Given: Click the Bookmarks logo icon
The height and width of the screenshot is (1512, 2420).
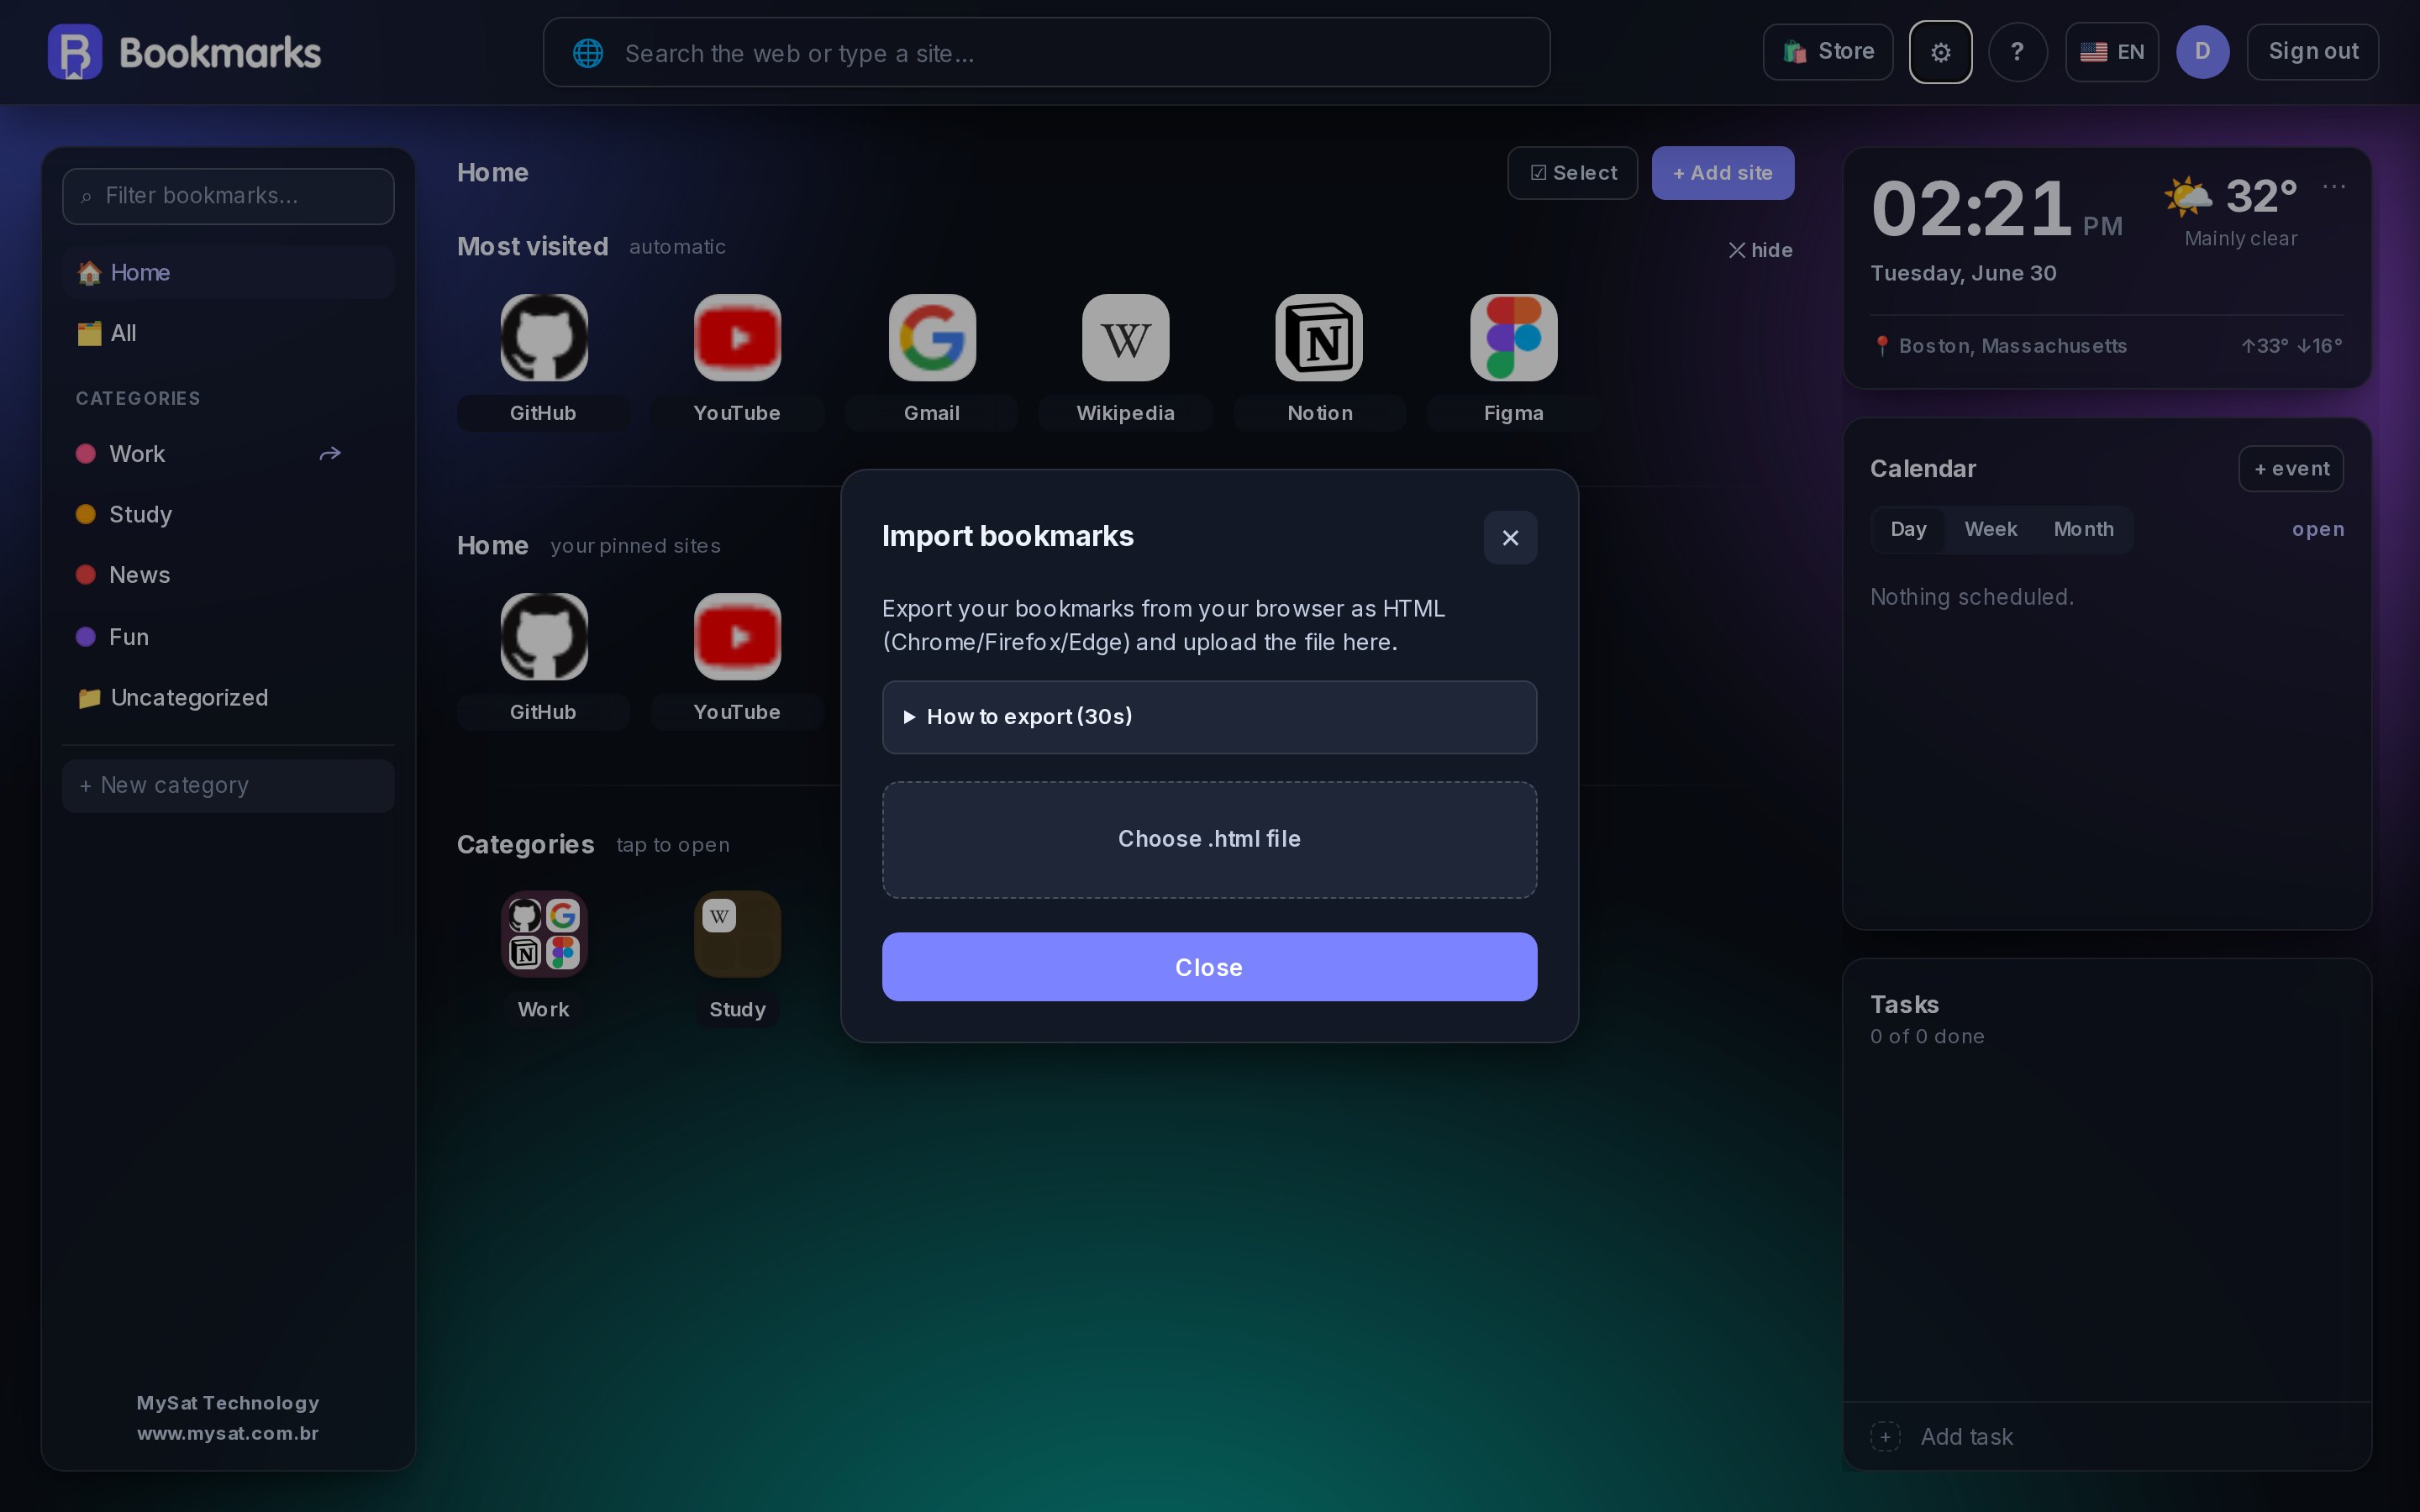Looking at the screenshot, I should [x=75, y=52].
